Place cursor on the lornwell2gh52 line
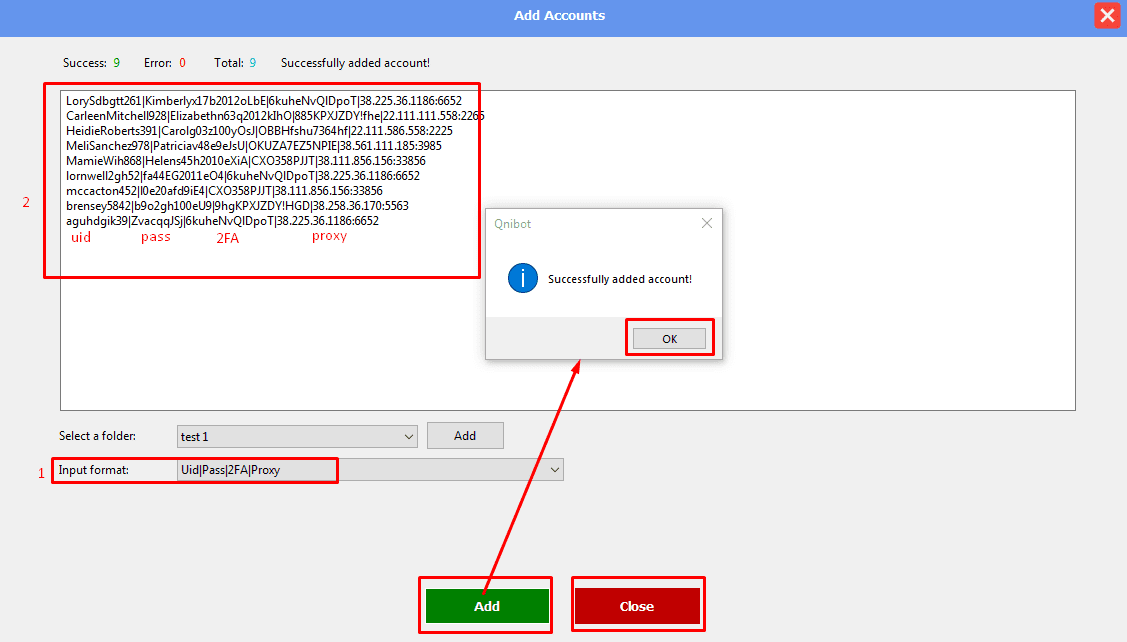Viewport: 1127px width, 642px height. [x=242, y=176]
